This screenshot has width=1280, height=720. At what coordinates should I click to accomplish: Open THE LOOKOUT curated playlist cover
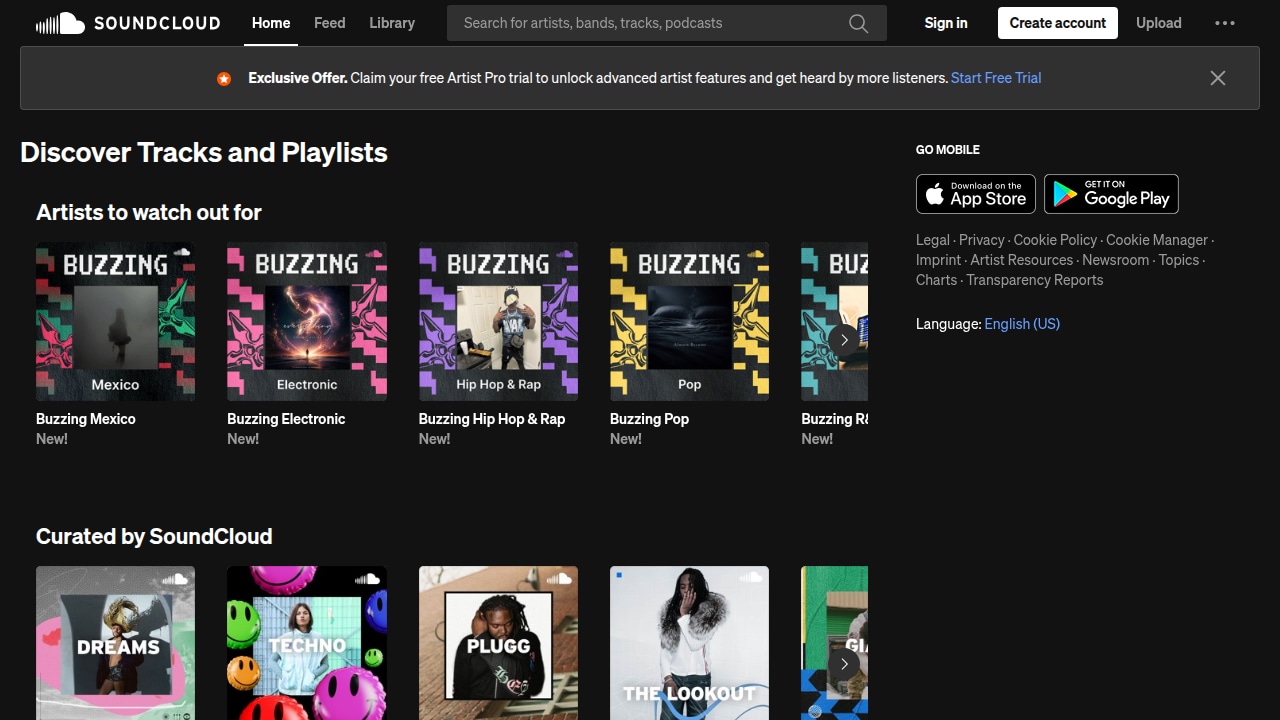click(x=690, y=643)
